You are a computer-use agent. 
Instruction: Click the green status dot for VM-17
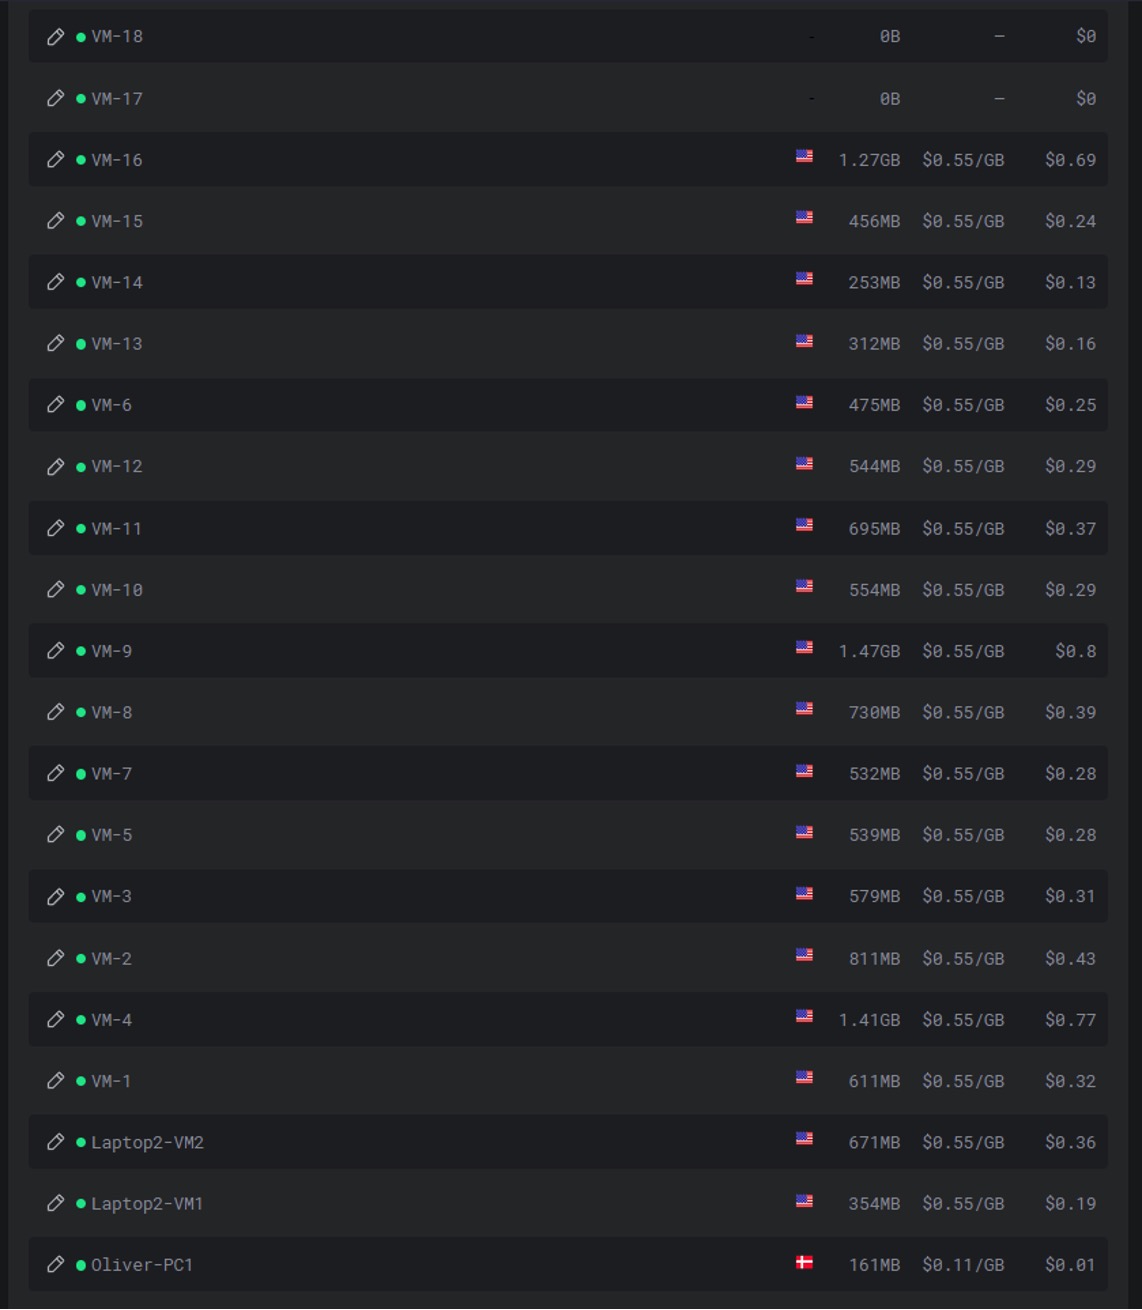pos(81,99)
